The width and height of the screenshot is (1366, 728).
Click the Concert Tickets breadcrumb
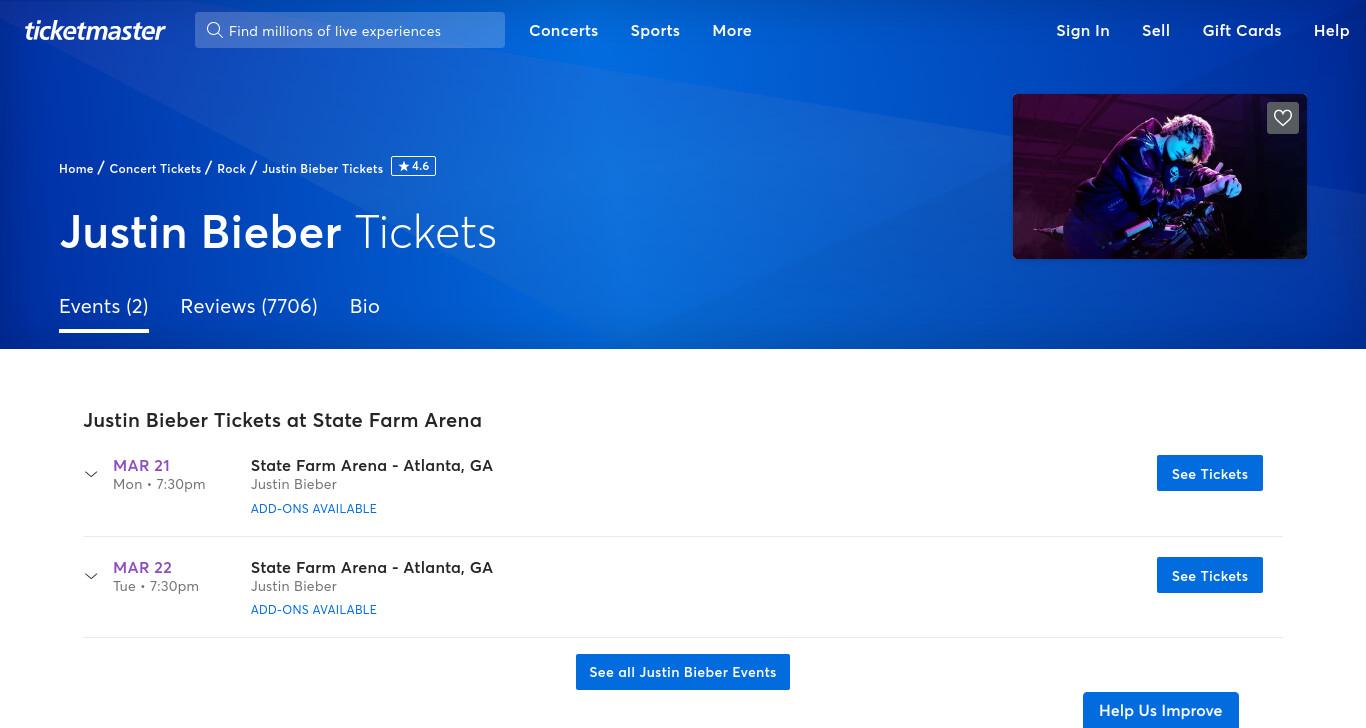coord(155,168)
